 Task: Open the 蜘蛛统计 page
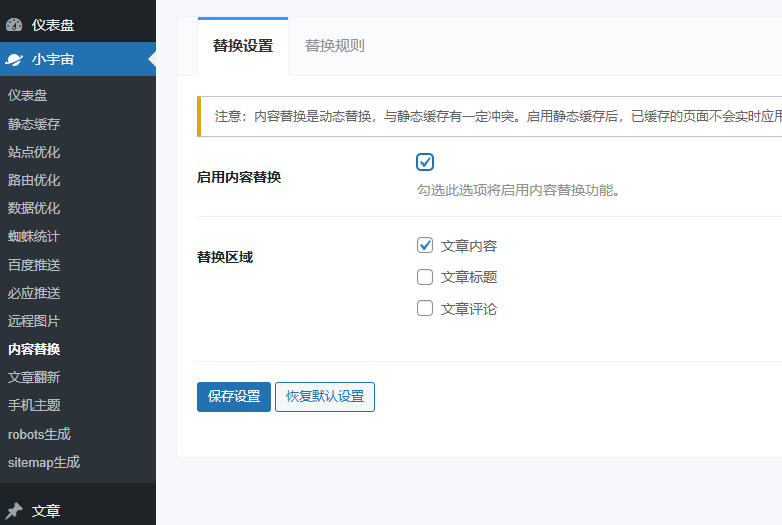point(34,237)
